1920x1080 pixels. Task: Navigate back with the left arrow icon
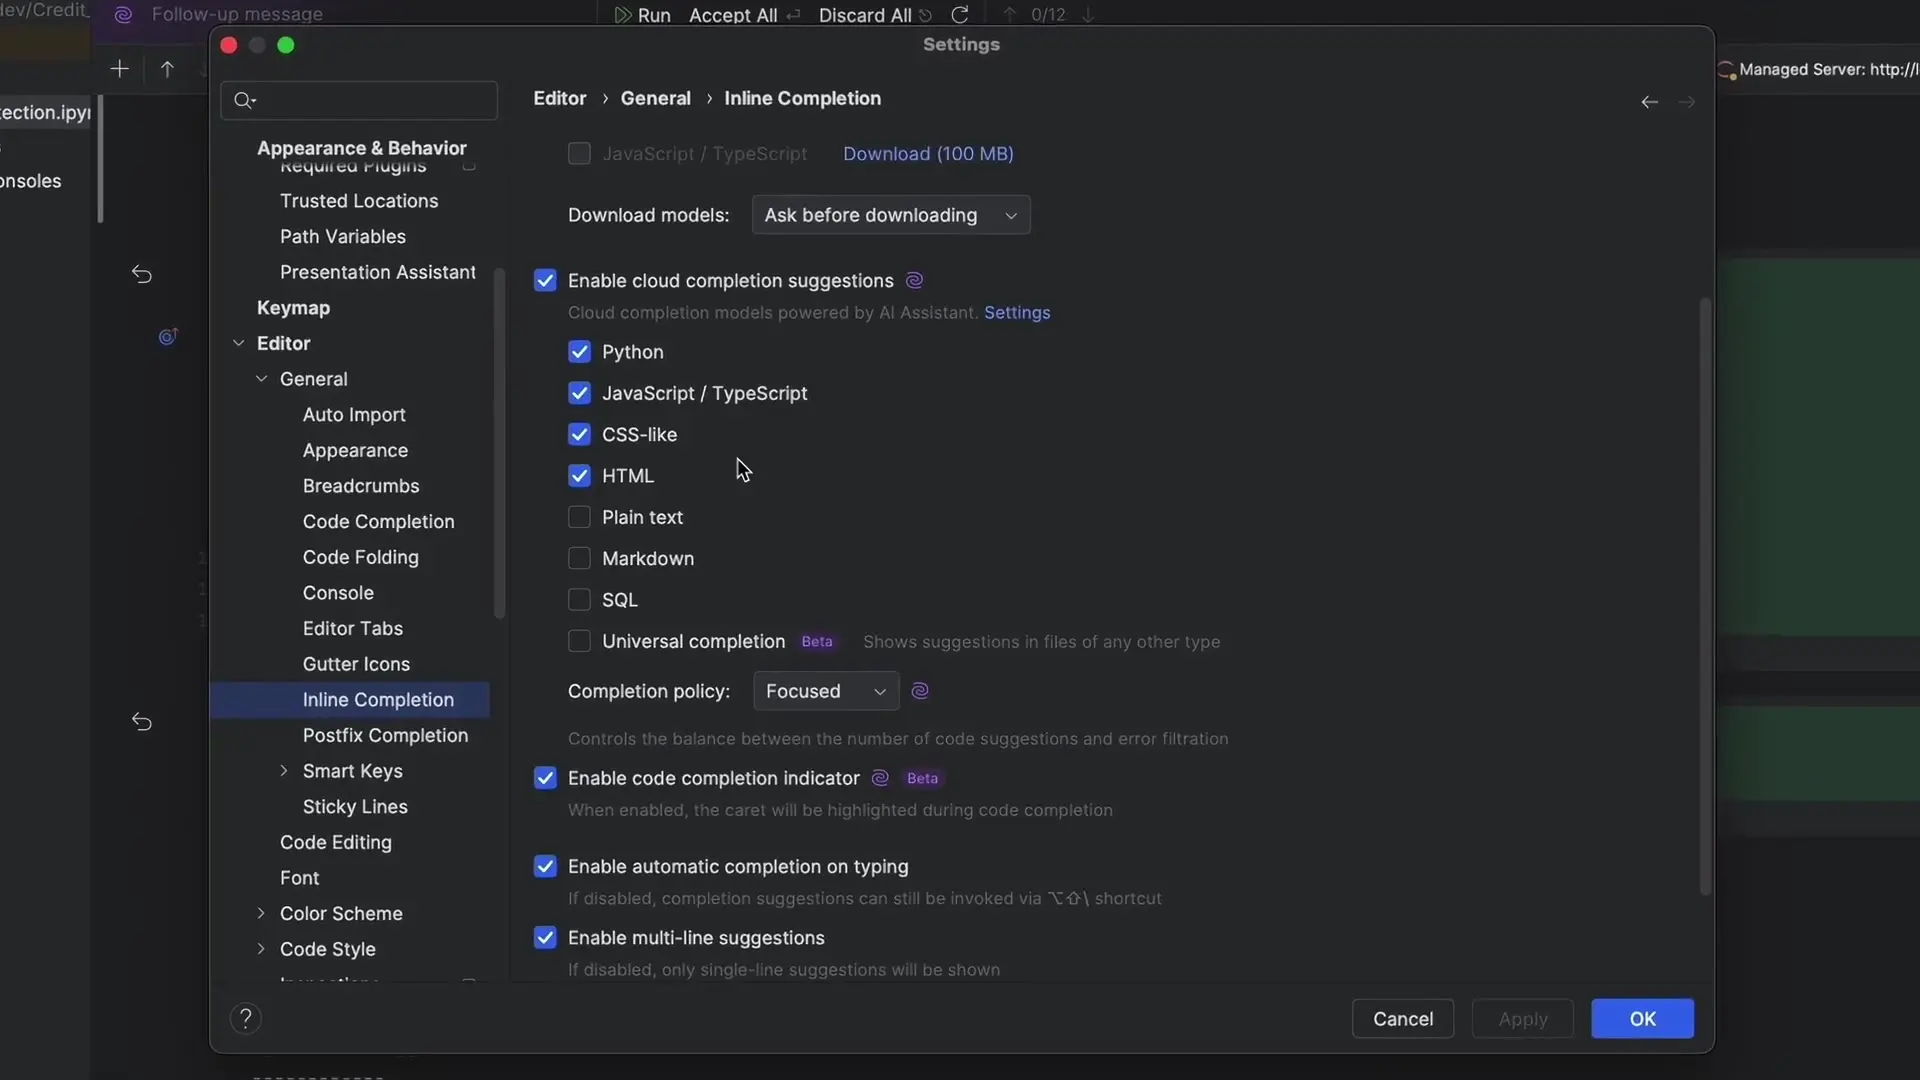tap(1649, 102)
